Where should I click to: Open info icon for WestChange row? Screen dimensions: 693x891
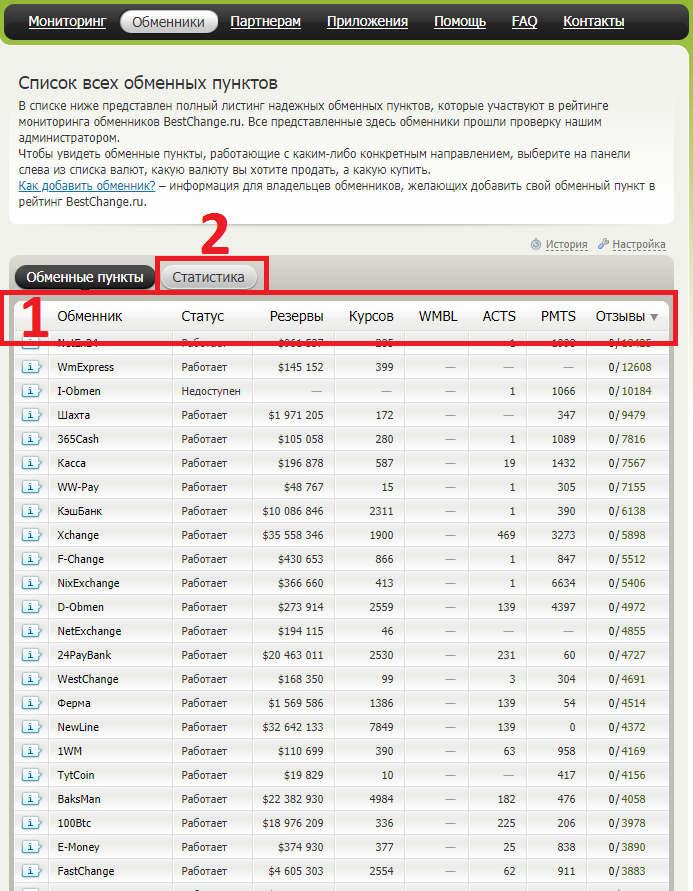[31, 679]
